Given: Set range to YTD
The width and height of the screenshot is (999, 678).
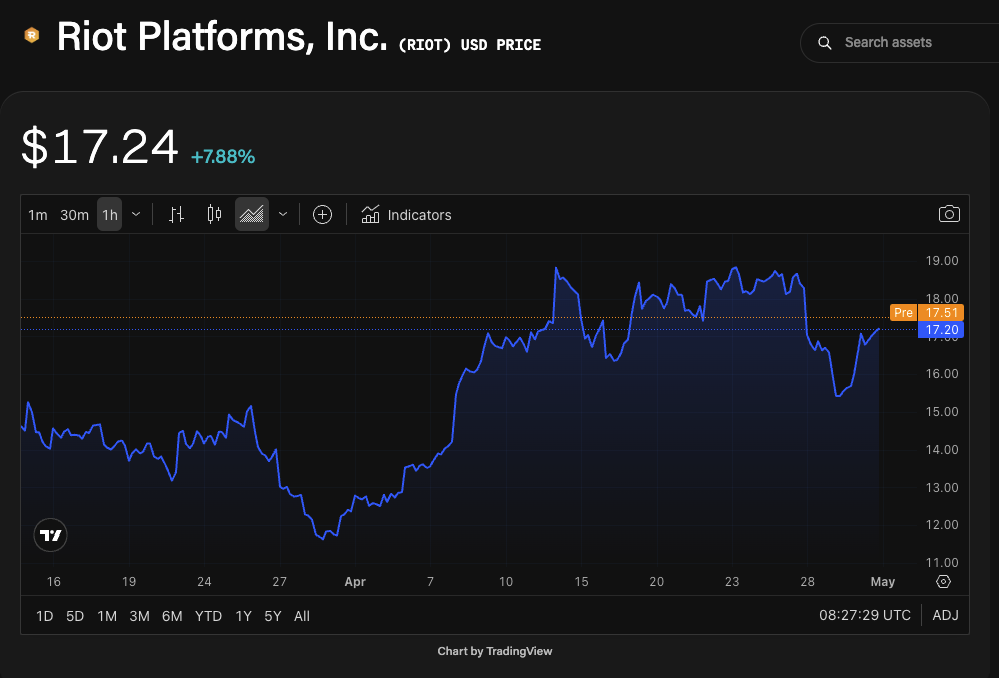Looking at the screenshot, I should [208, 616].
